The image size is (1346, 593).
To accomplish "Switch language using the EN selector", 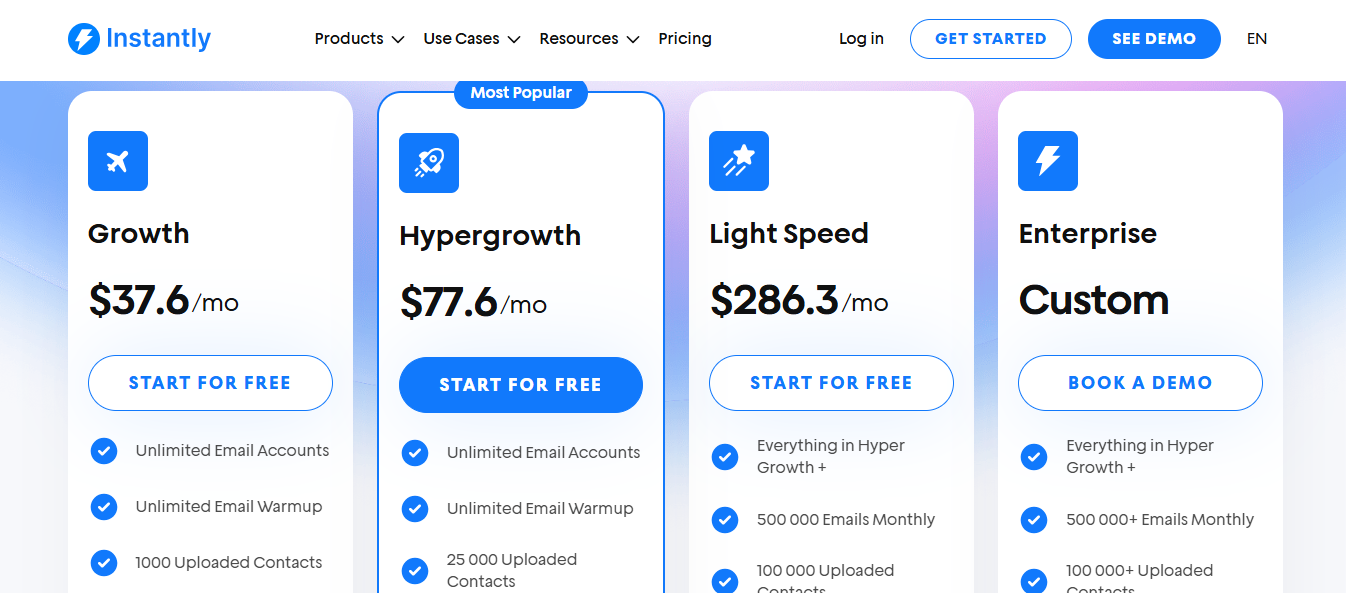I will coord(1256,38).
